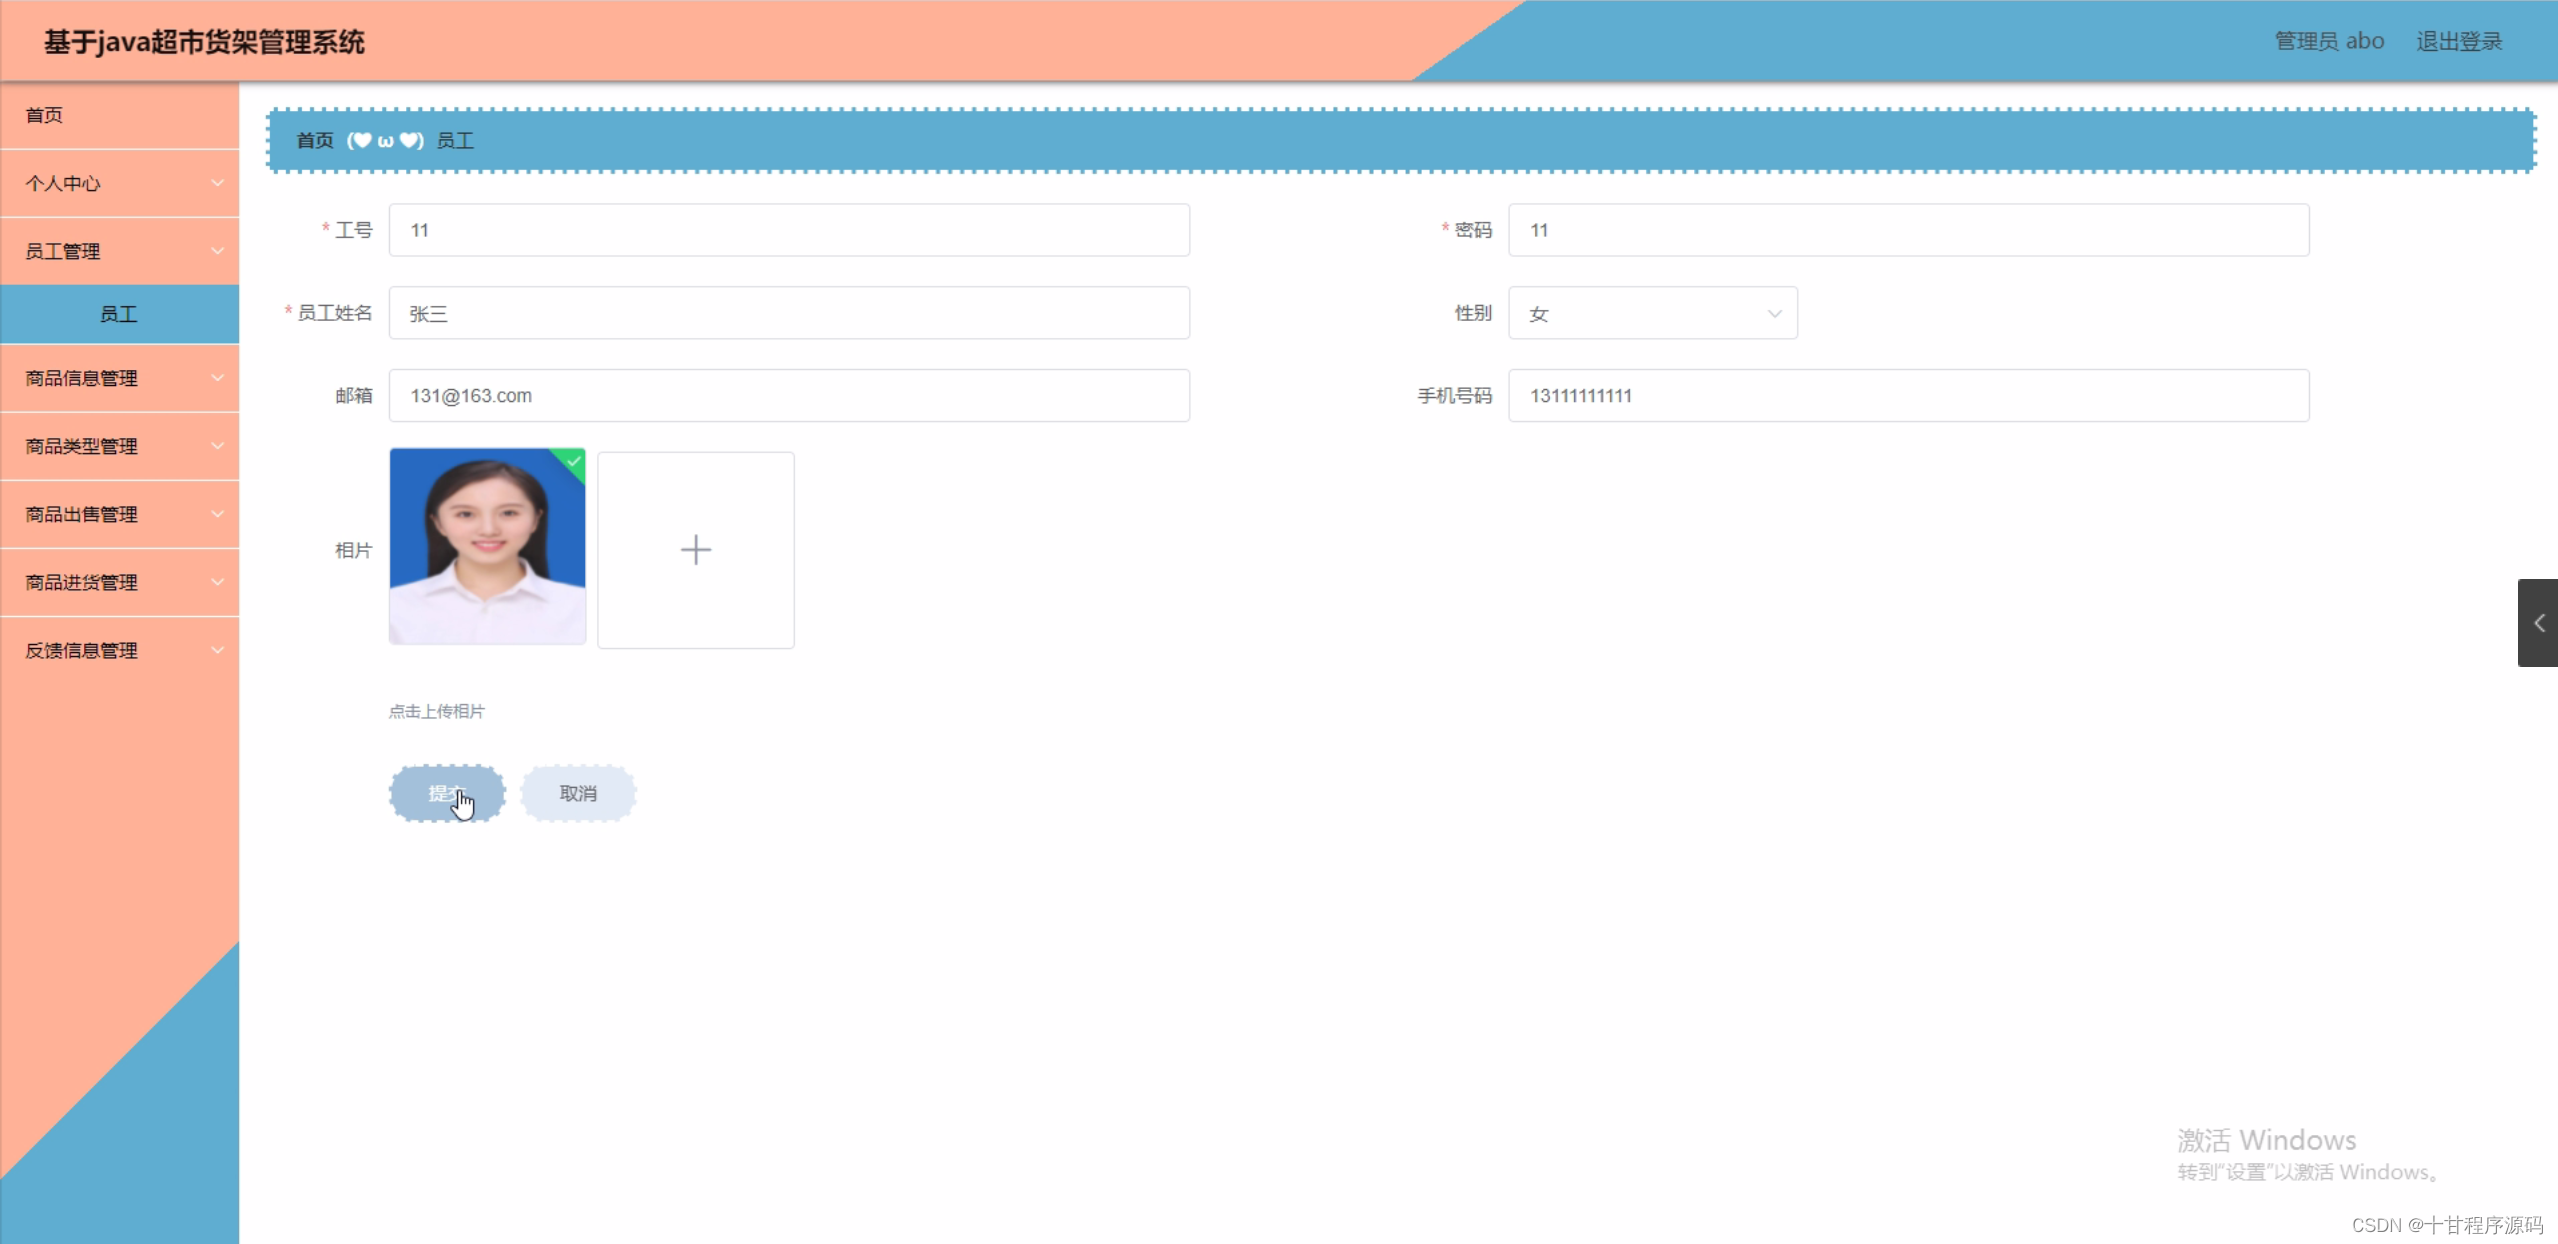Open the 性别 dropdown selector
The image size is (2558, 1244).
coord(1652,313)
